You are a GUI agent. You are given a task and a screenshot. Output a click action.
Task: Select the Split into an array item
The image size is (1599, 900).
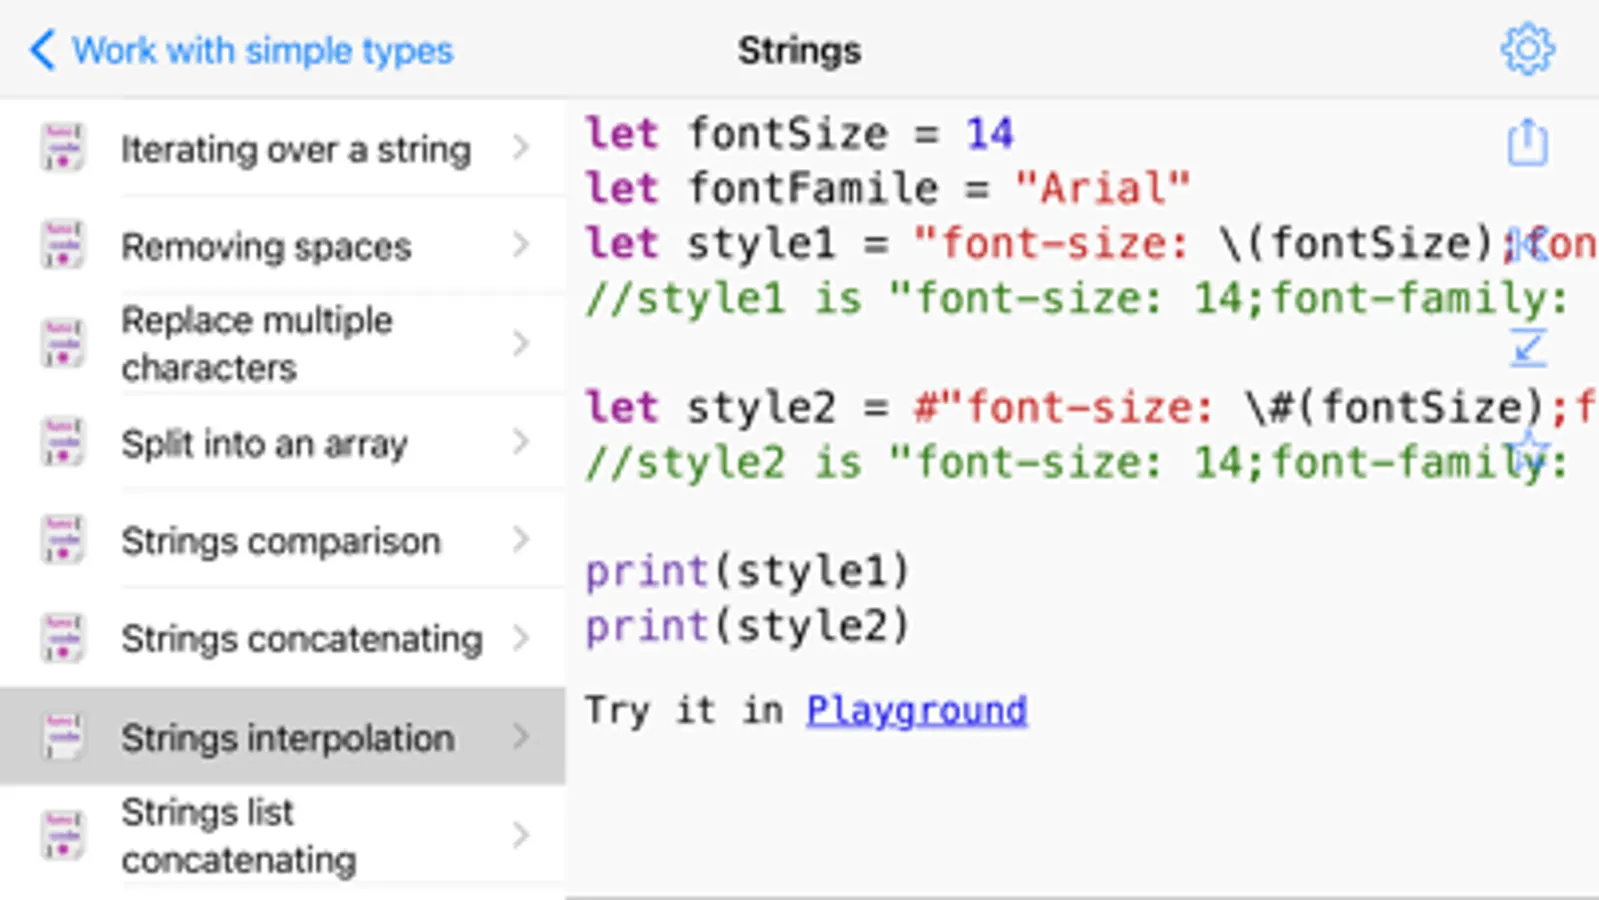pyautogui.click(x=264, y=443)
